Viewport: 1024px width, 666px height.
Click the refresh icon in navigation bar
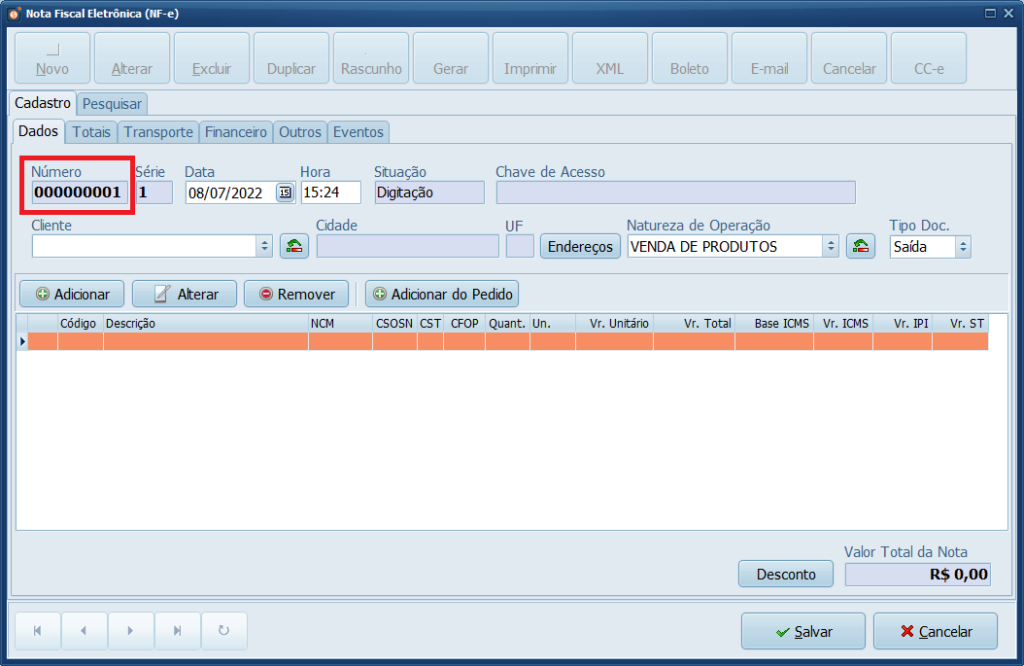point(224,631)
